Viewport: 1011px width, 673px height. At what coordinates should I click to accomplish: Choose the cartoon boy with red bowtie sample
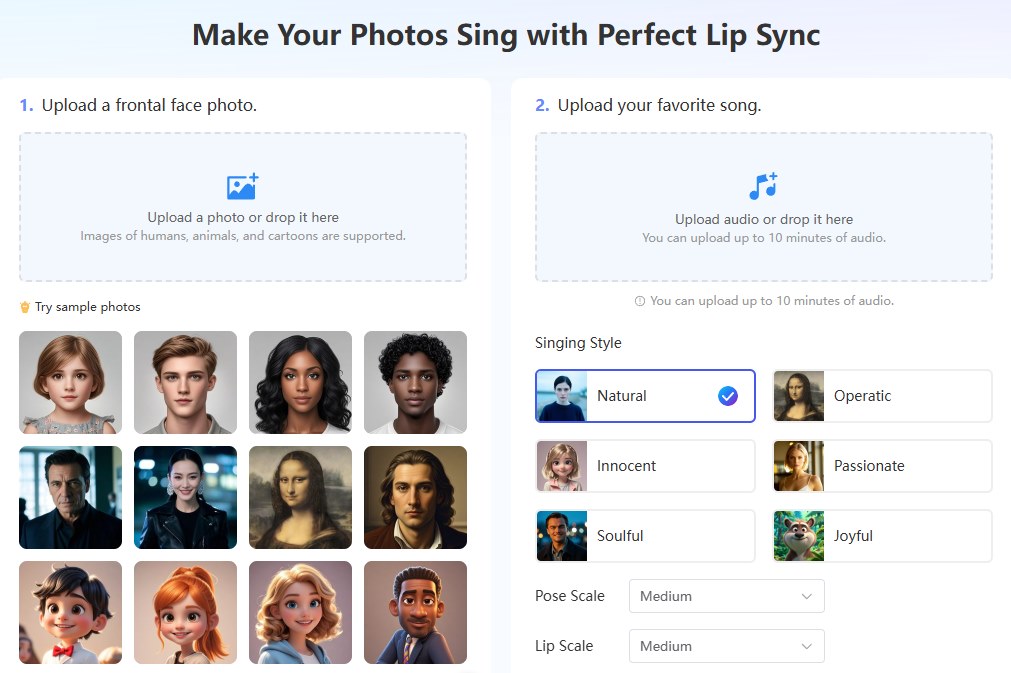click(x=70, y=612)
